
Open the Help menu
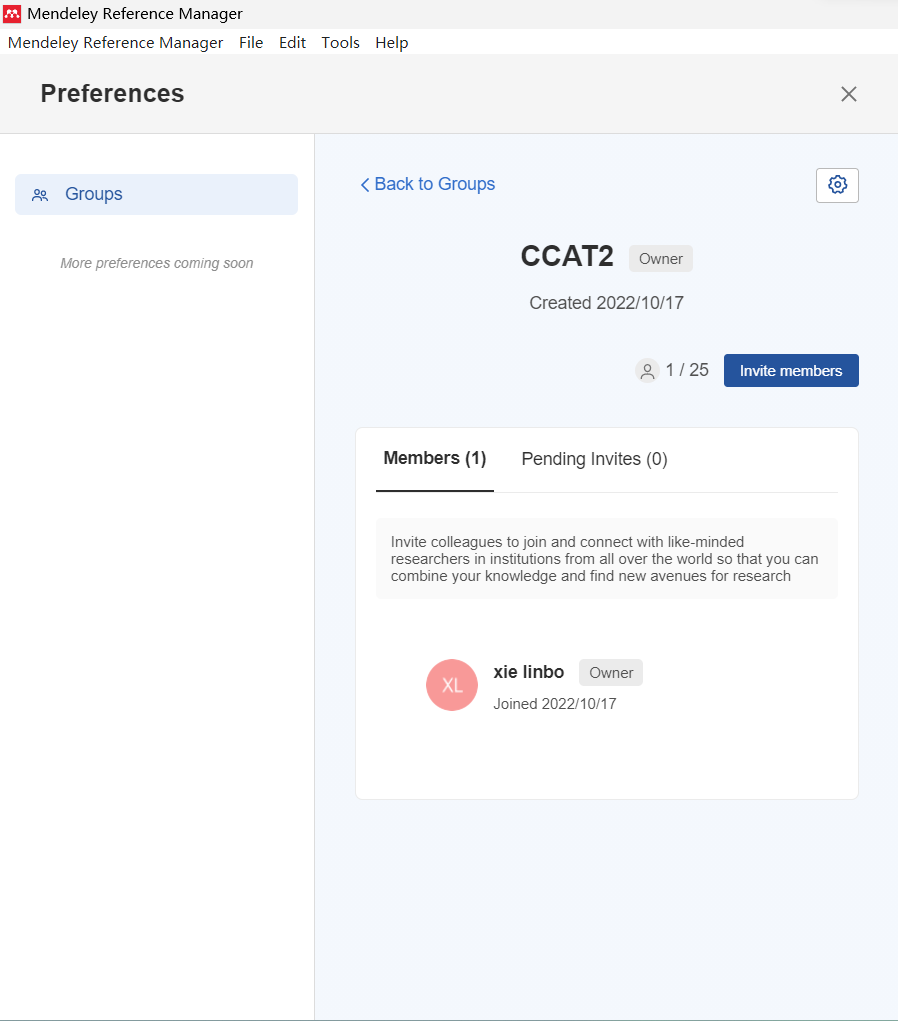tap(391, 43)
